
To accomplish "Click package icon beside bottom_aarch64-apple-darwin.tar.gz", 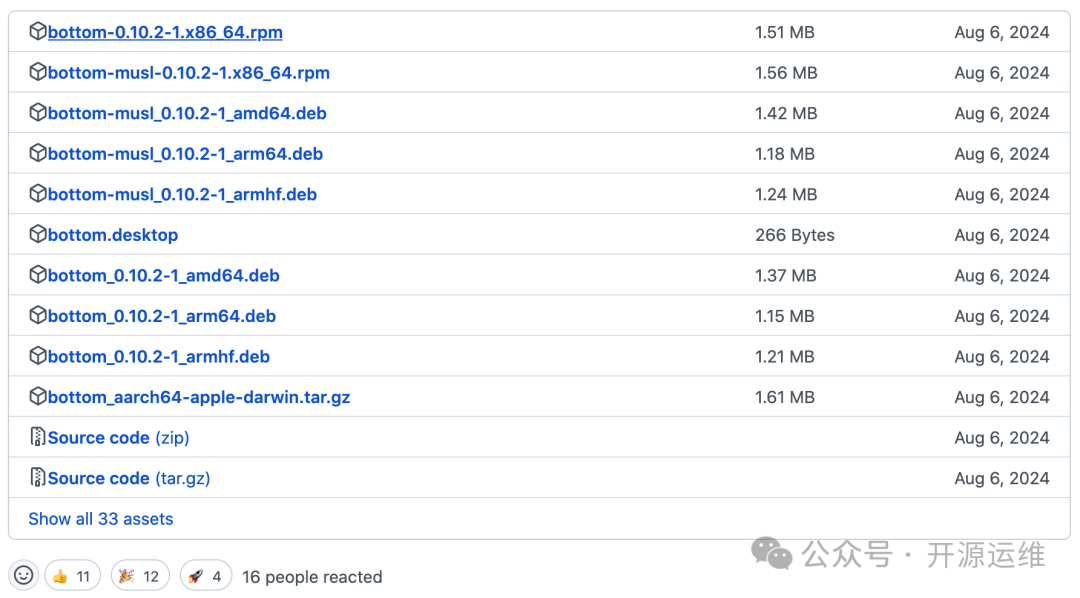I will click(x=38, y=397).
